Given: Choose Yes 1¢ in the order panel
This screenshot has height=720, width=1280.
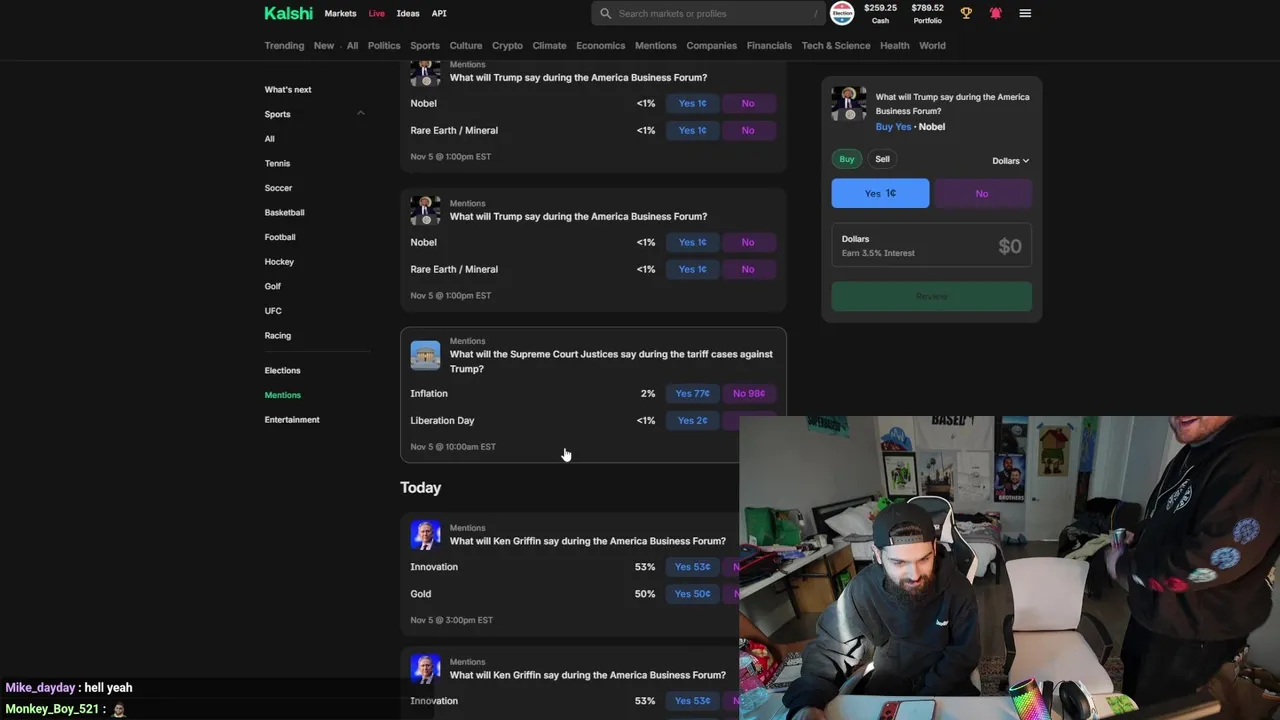Looking at the screenshot, I should pyautogui.click(x=880, y=193).
